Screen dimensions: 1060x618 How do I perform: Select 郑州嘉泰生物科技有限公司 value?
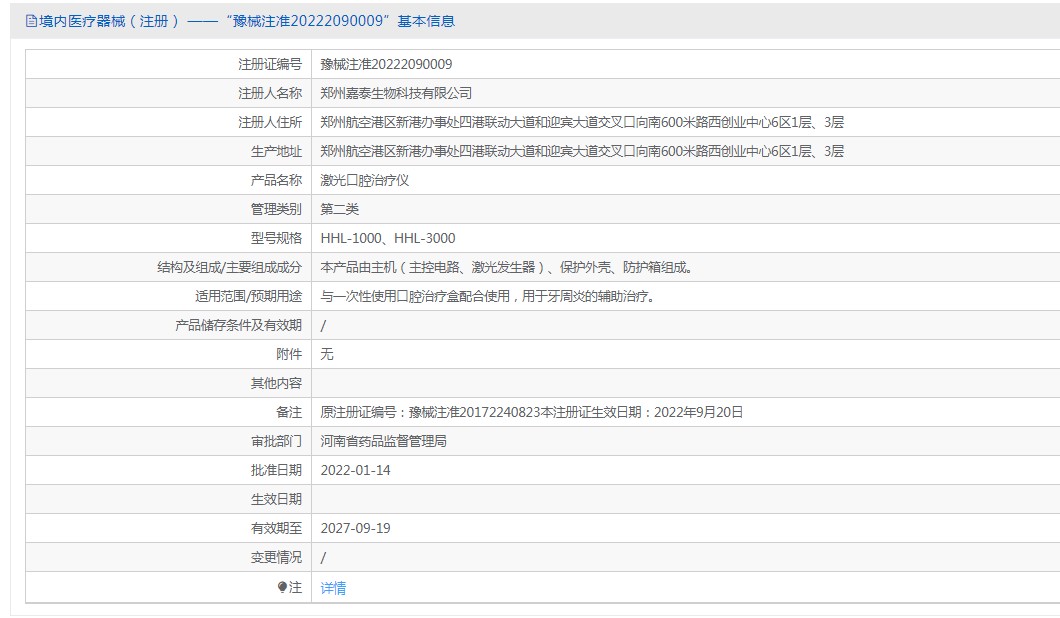396,93
